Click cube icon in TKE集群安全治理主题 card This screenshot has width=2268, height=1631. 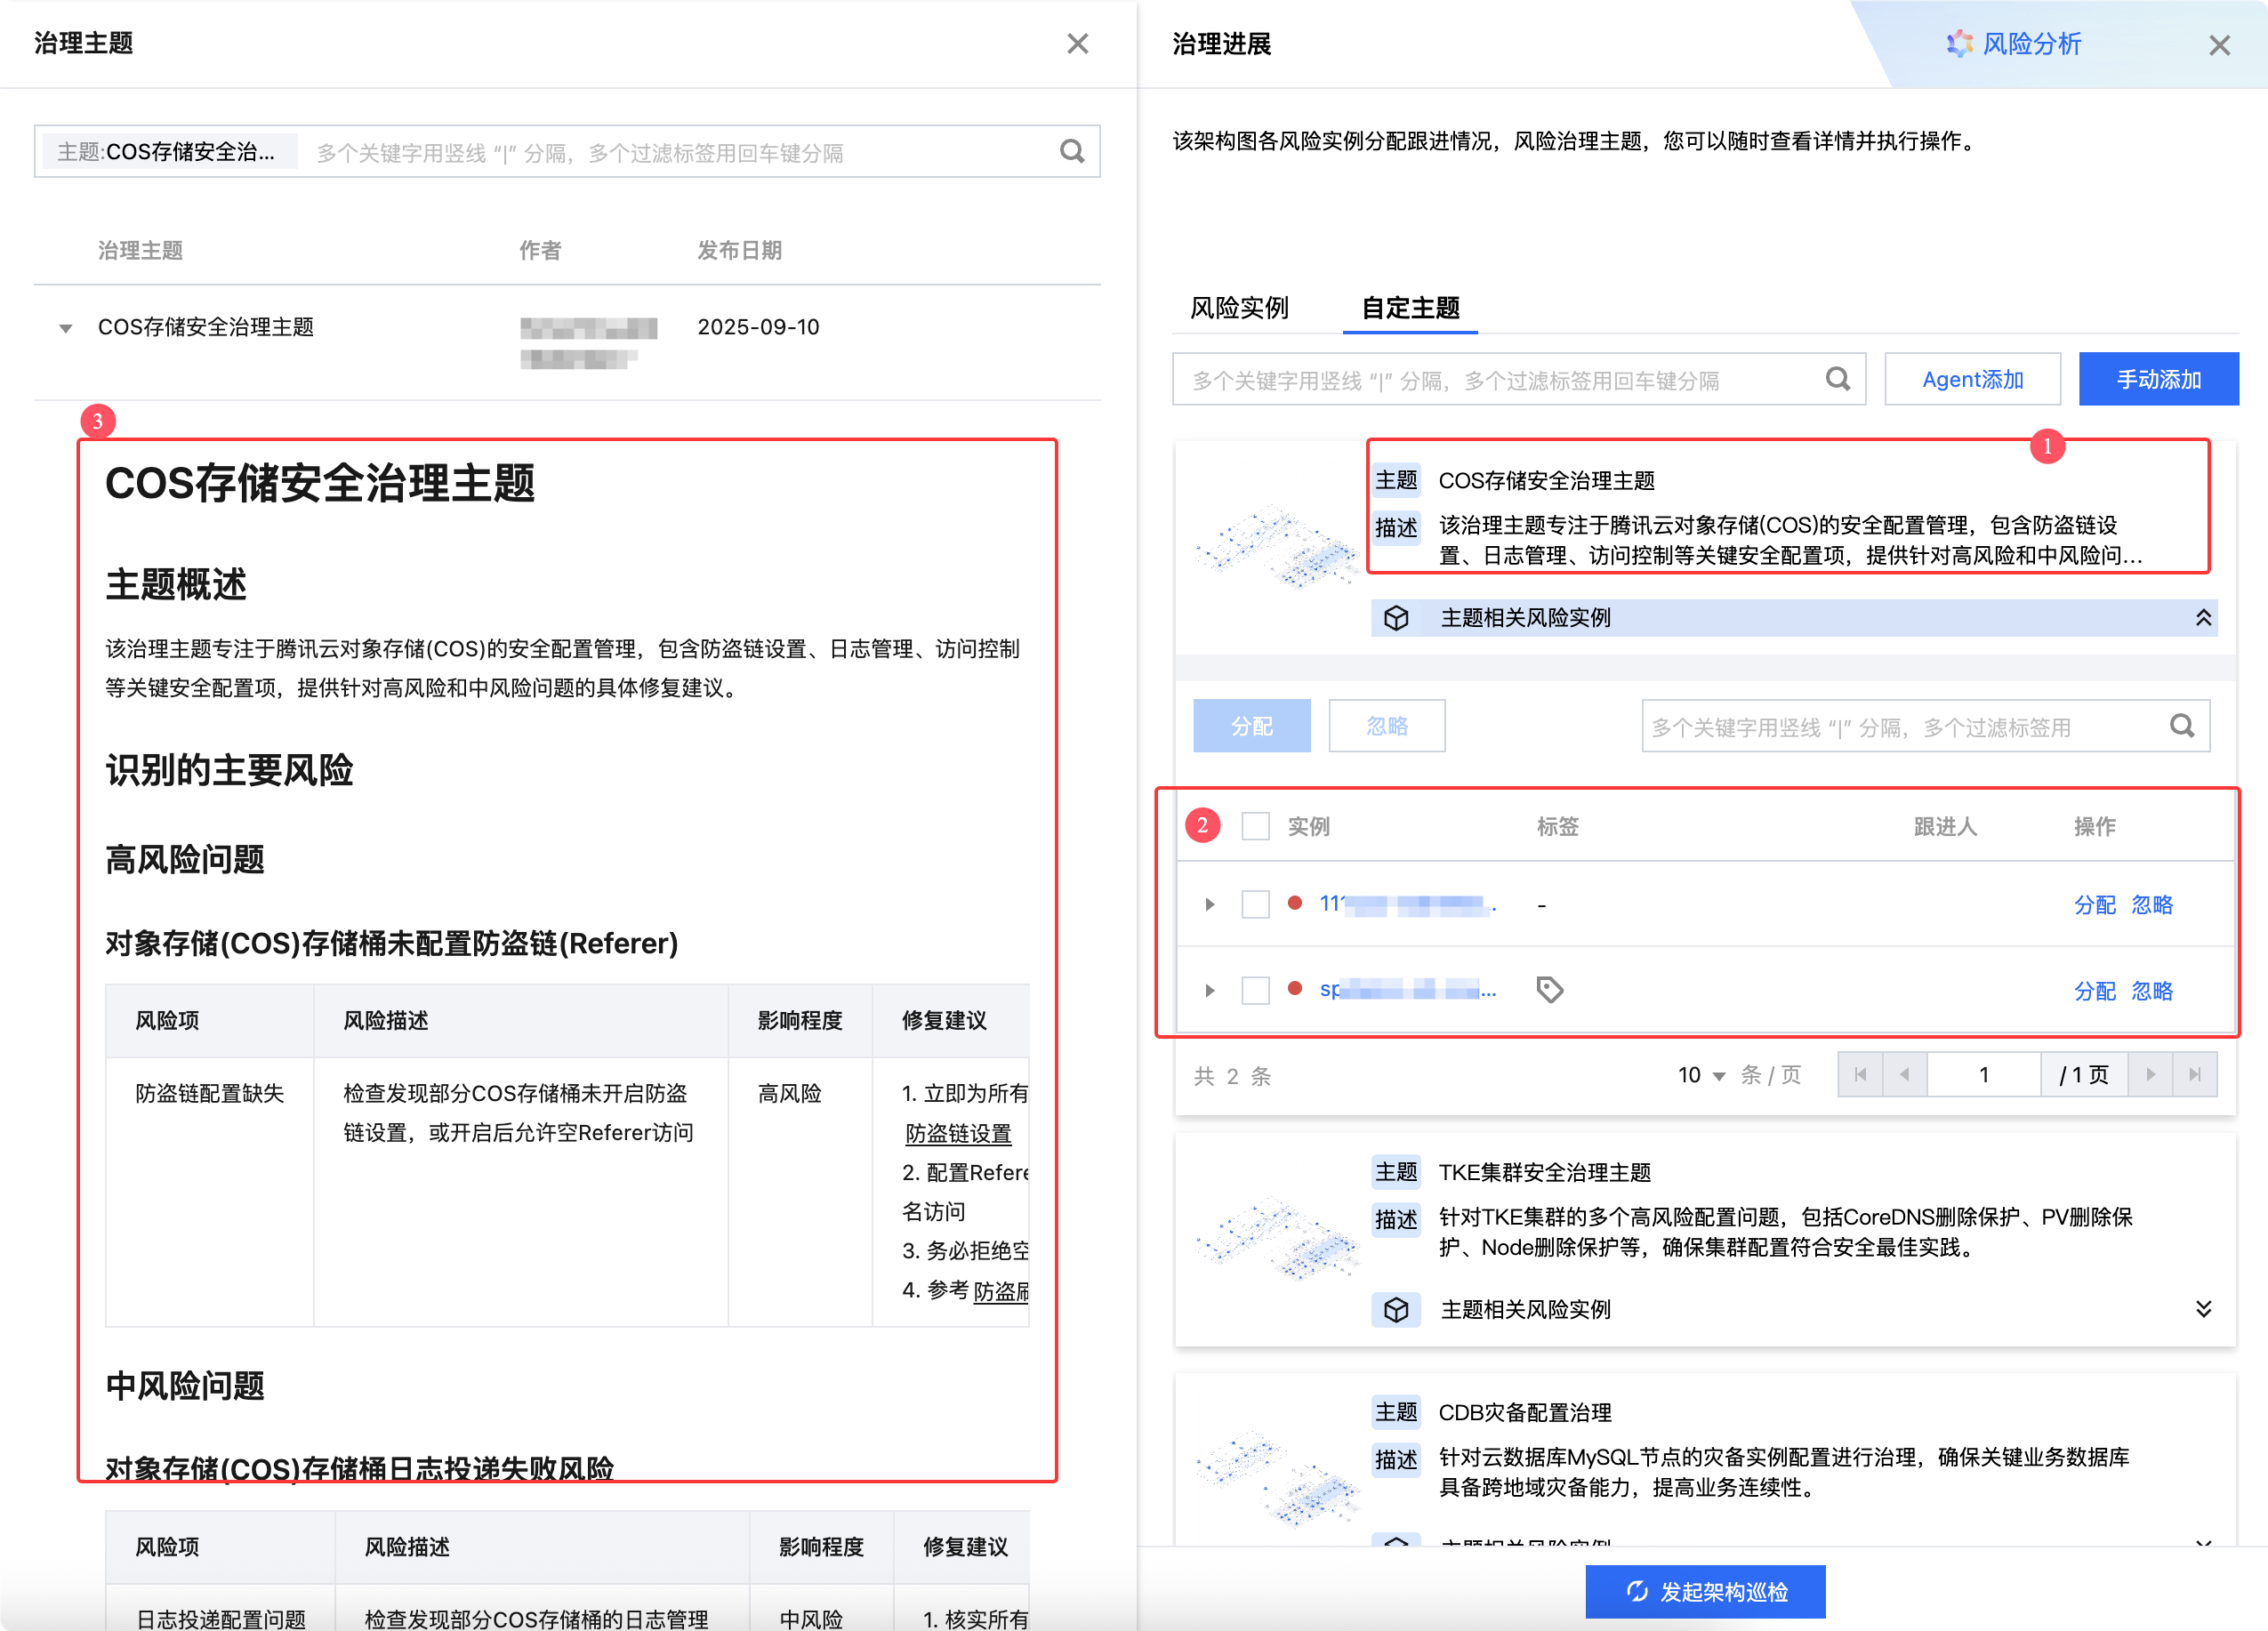pos(1396,1309)
